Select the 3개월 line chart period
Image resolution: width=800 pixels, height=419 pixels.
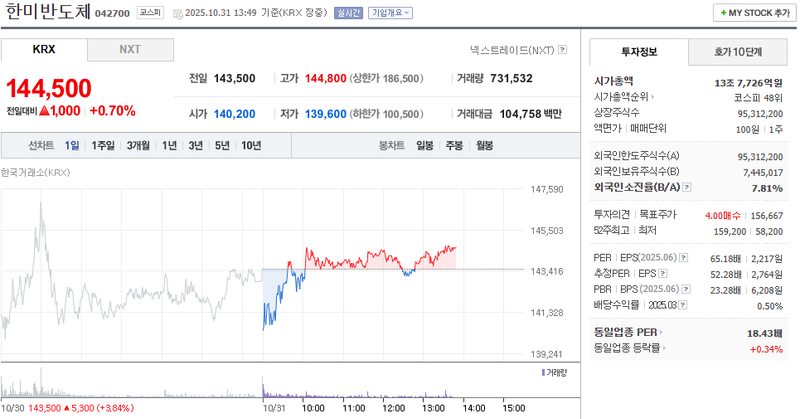click(x=138, y=145)
